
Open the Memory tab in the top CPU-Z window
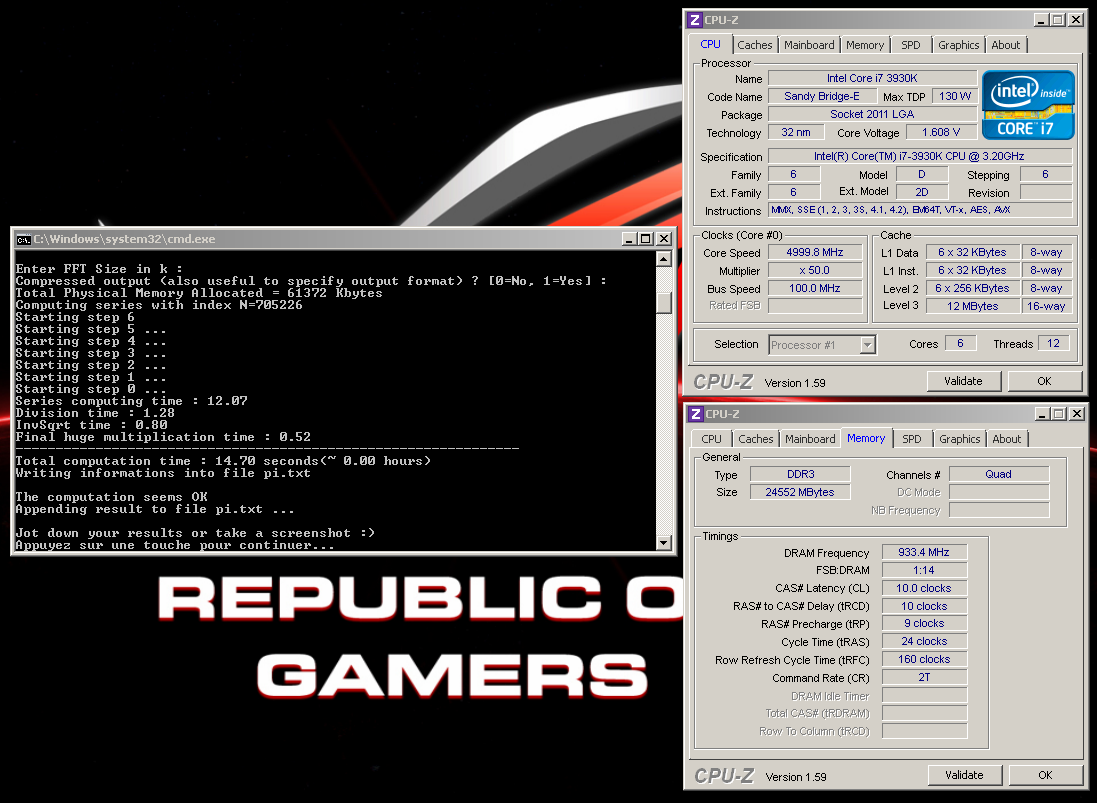865,45
